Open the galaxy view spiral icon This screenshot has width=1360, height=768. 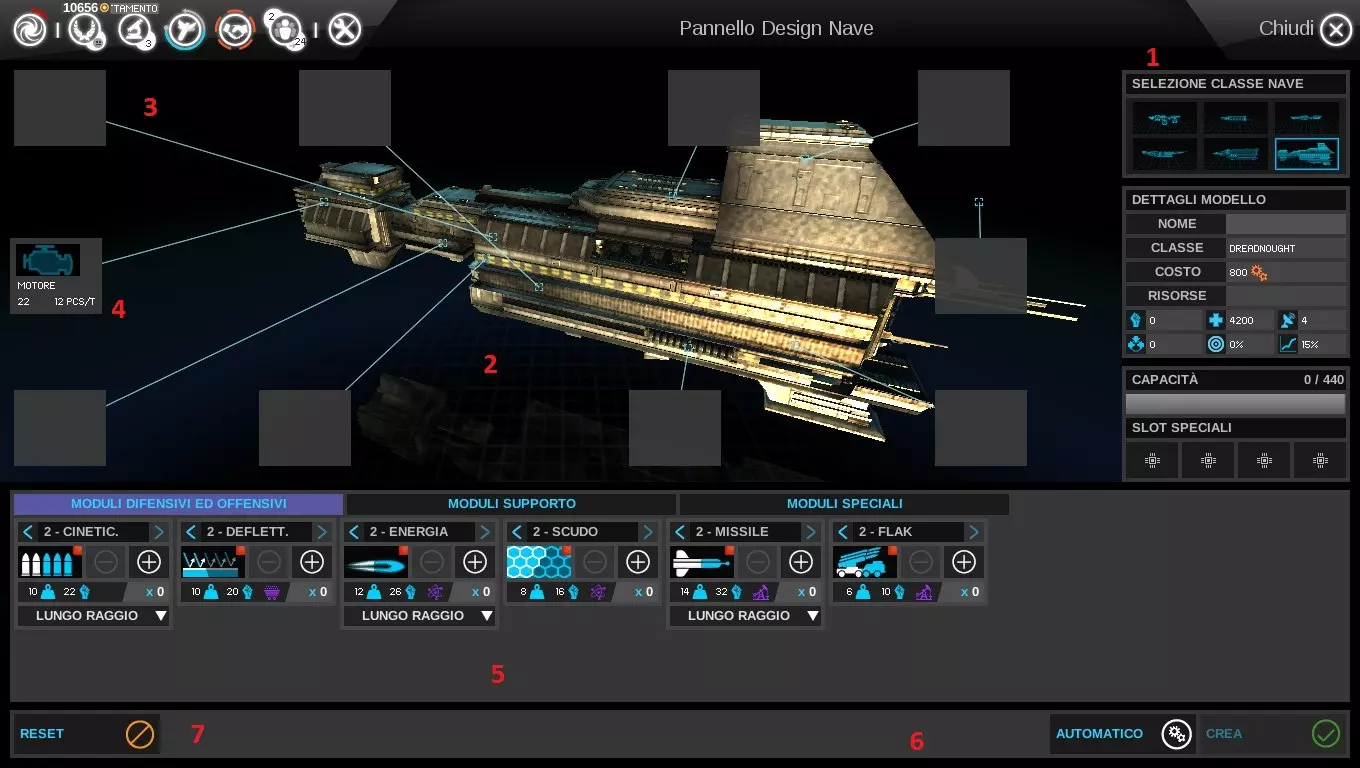[30, 29]
